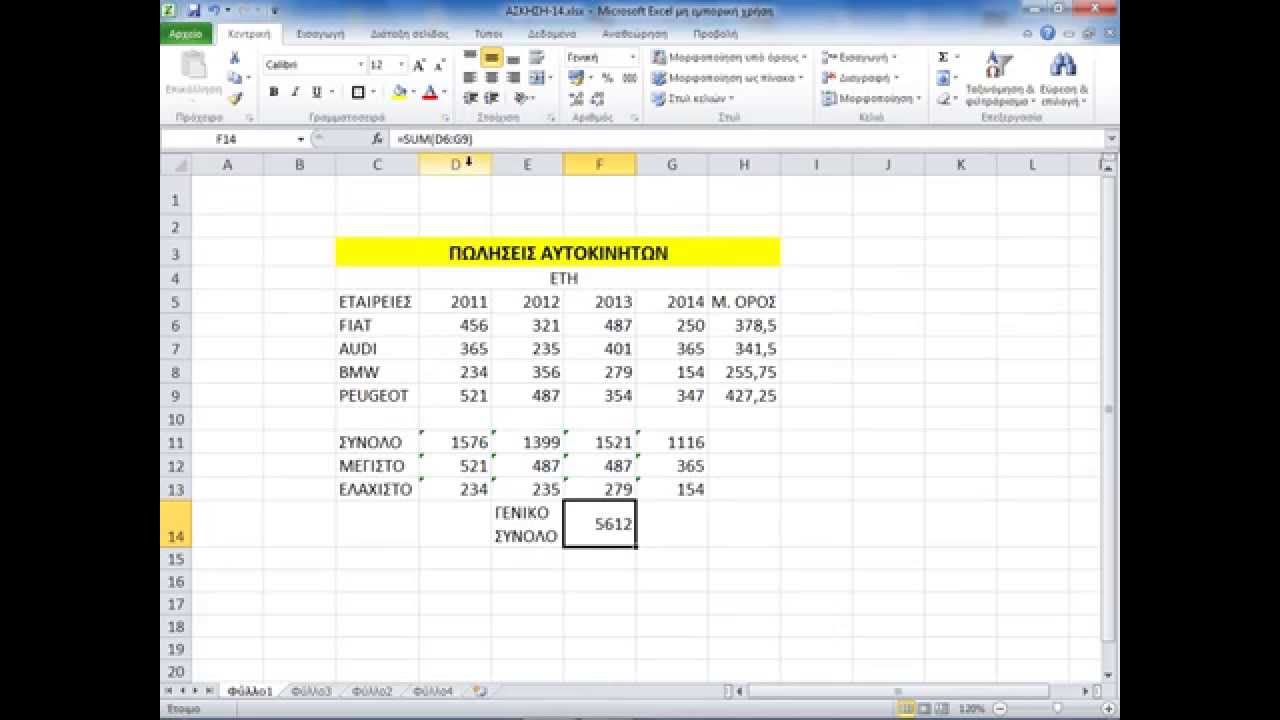The image size is (1280, 720).
Task: Select cell with value 5612
Action: 600,524
